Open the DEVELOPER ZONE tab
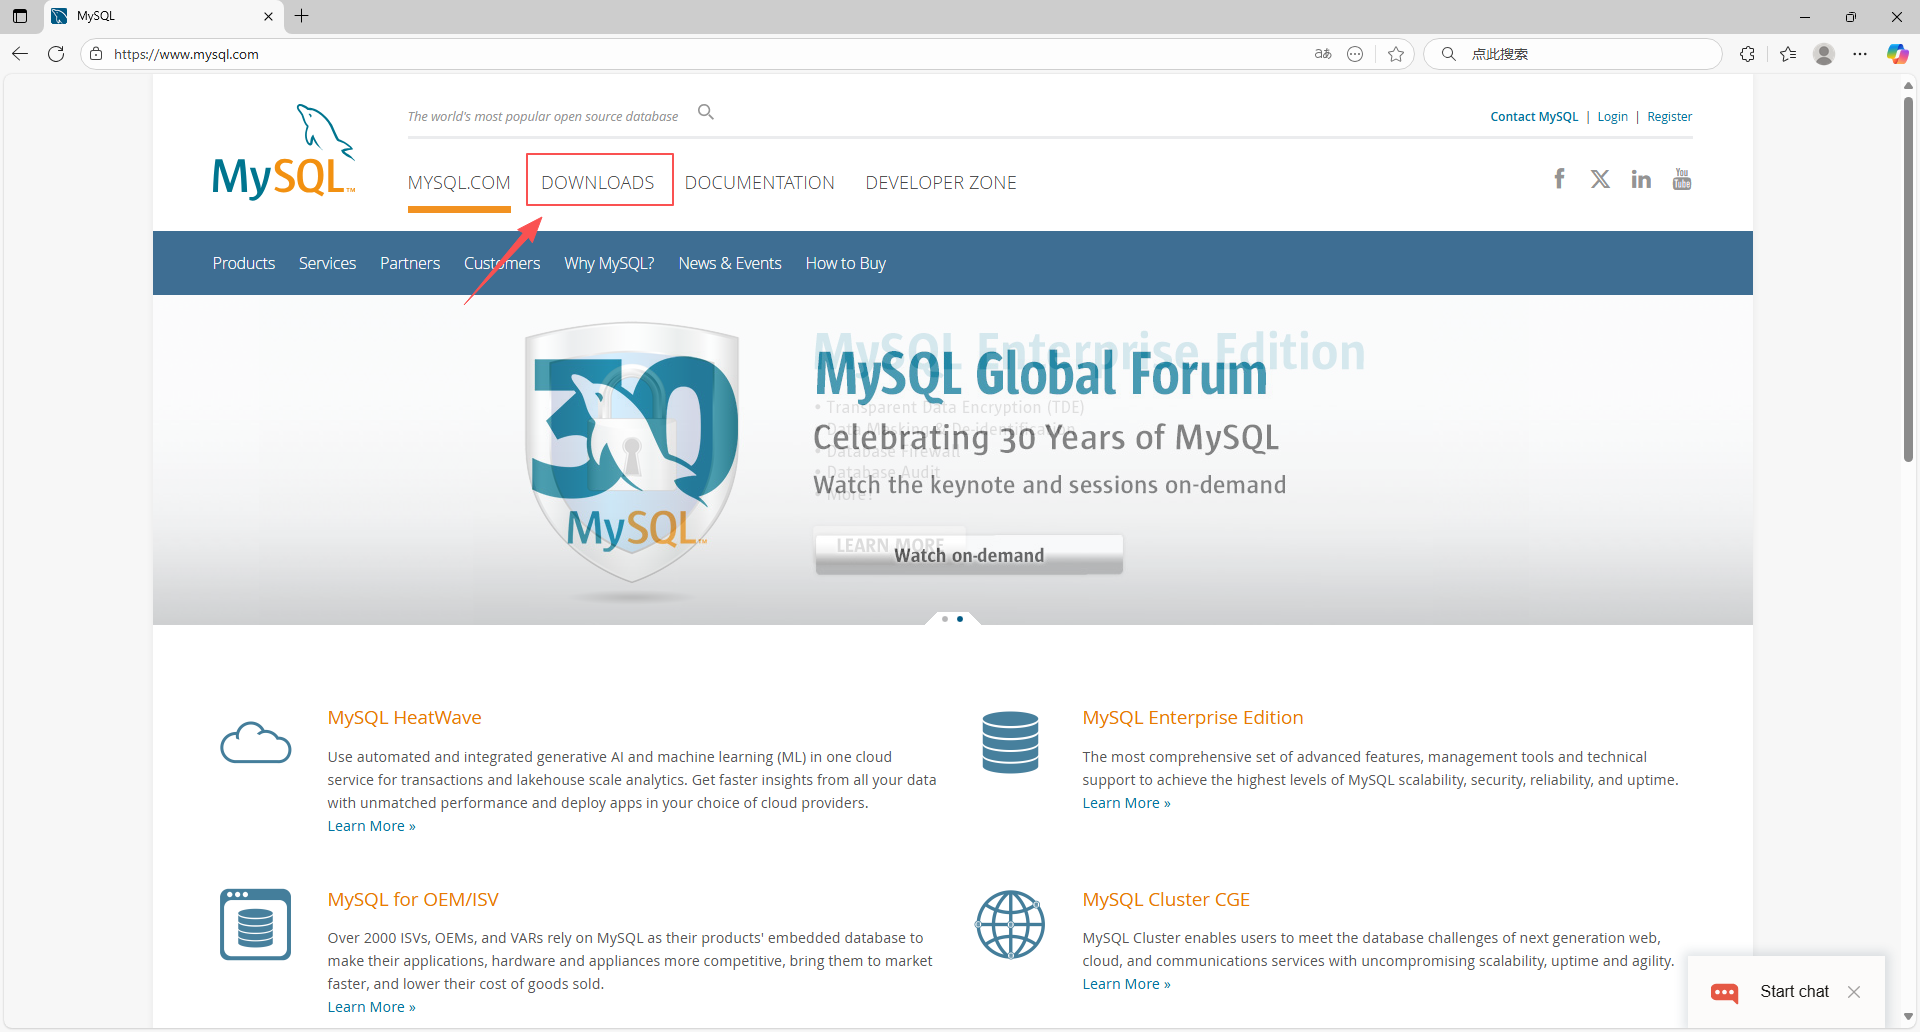1920x1032 pixels. point(941,183)
